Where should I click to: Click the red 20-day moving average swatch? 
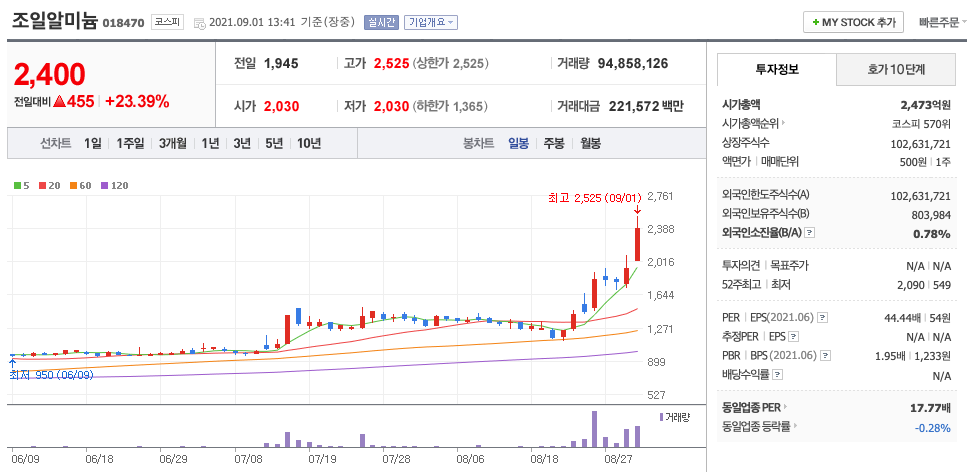click(42, 185)
